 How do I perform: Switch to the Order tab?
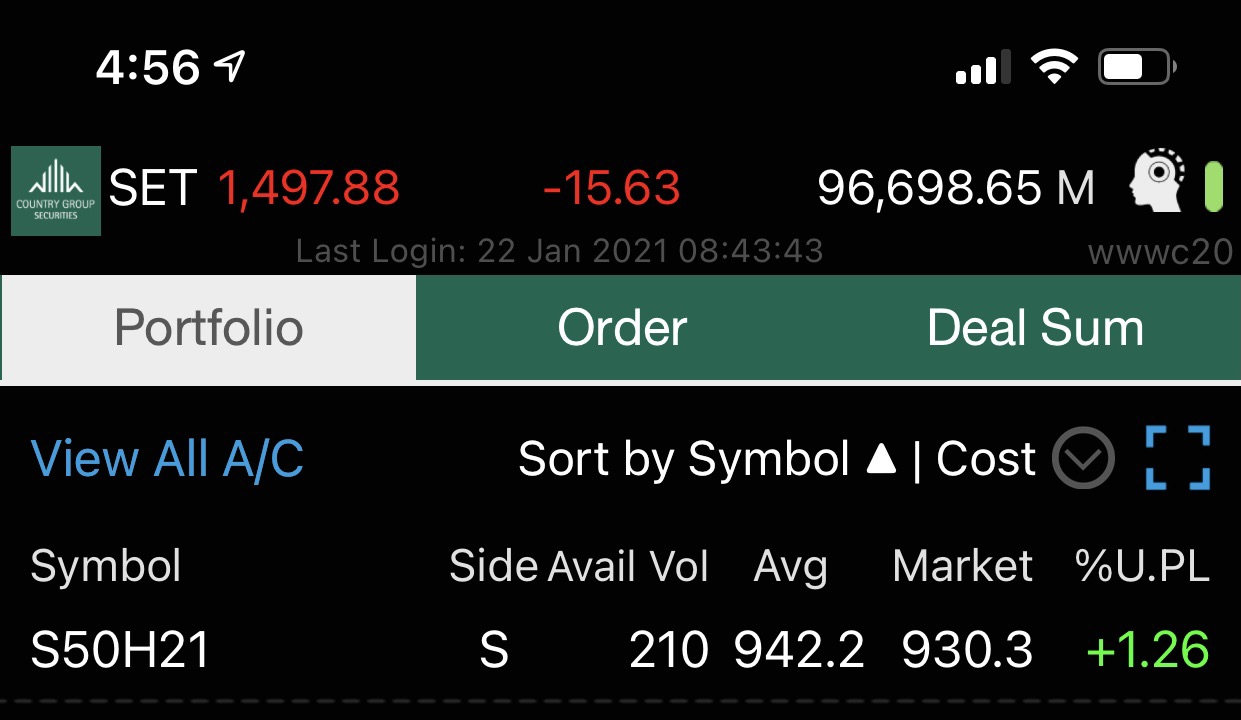pyautogui.click(x=622, y=328)
